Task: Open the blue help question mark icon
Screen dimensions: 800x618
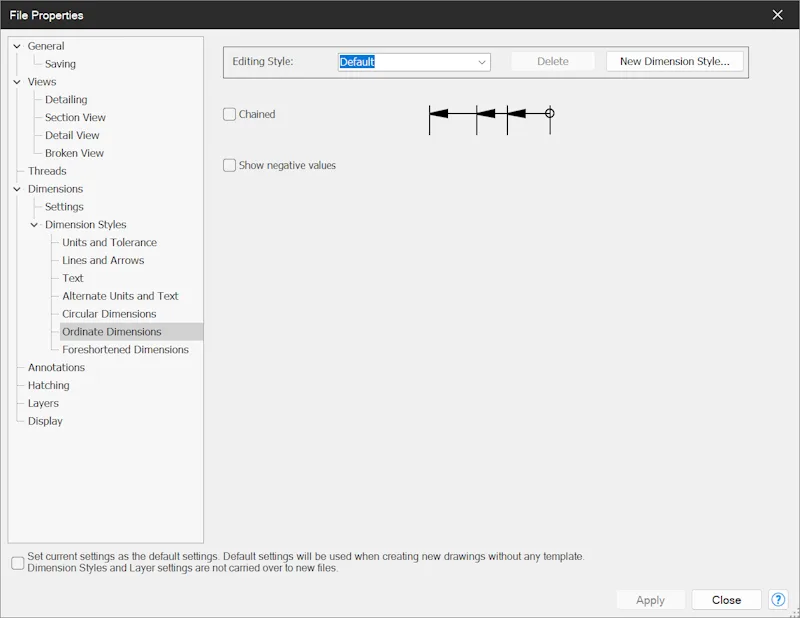Action: (x=778, y=600)
